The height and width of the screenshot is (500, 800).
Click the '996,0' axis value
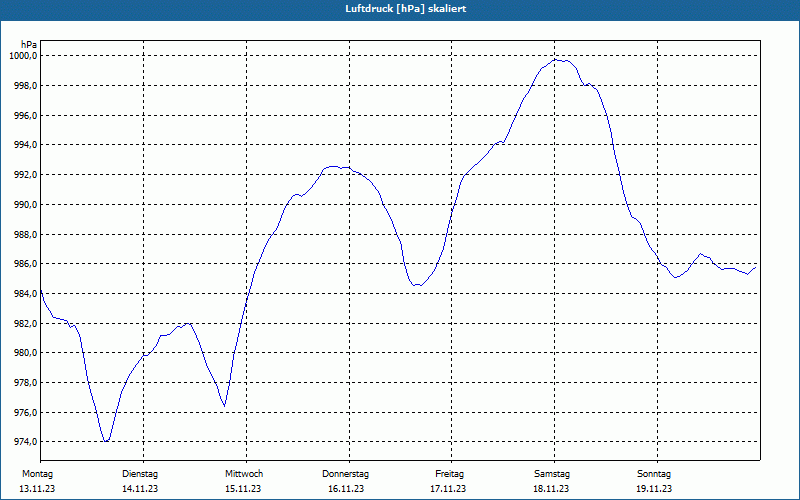(x=26, y=116)
